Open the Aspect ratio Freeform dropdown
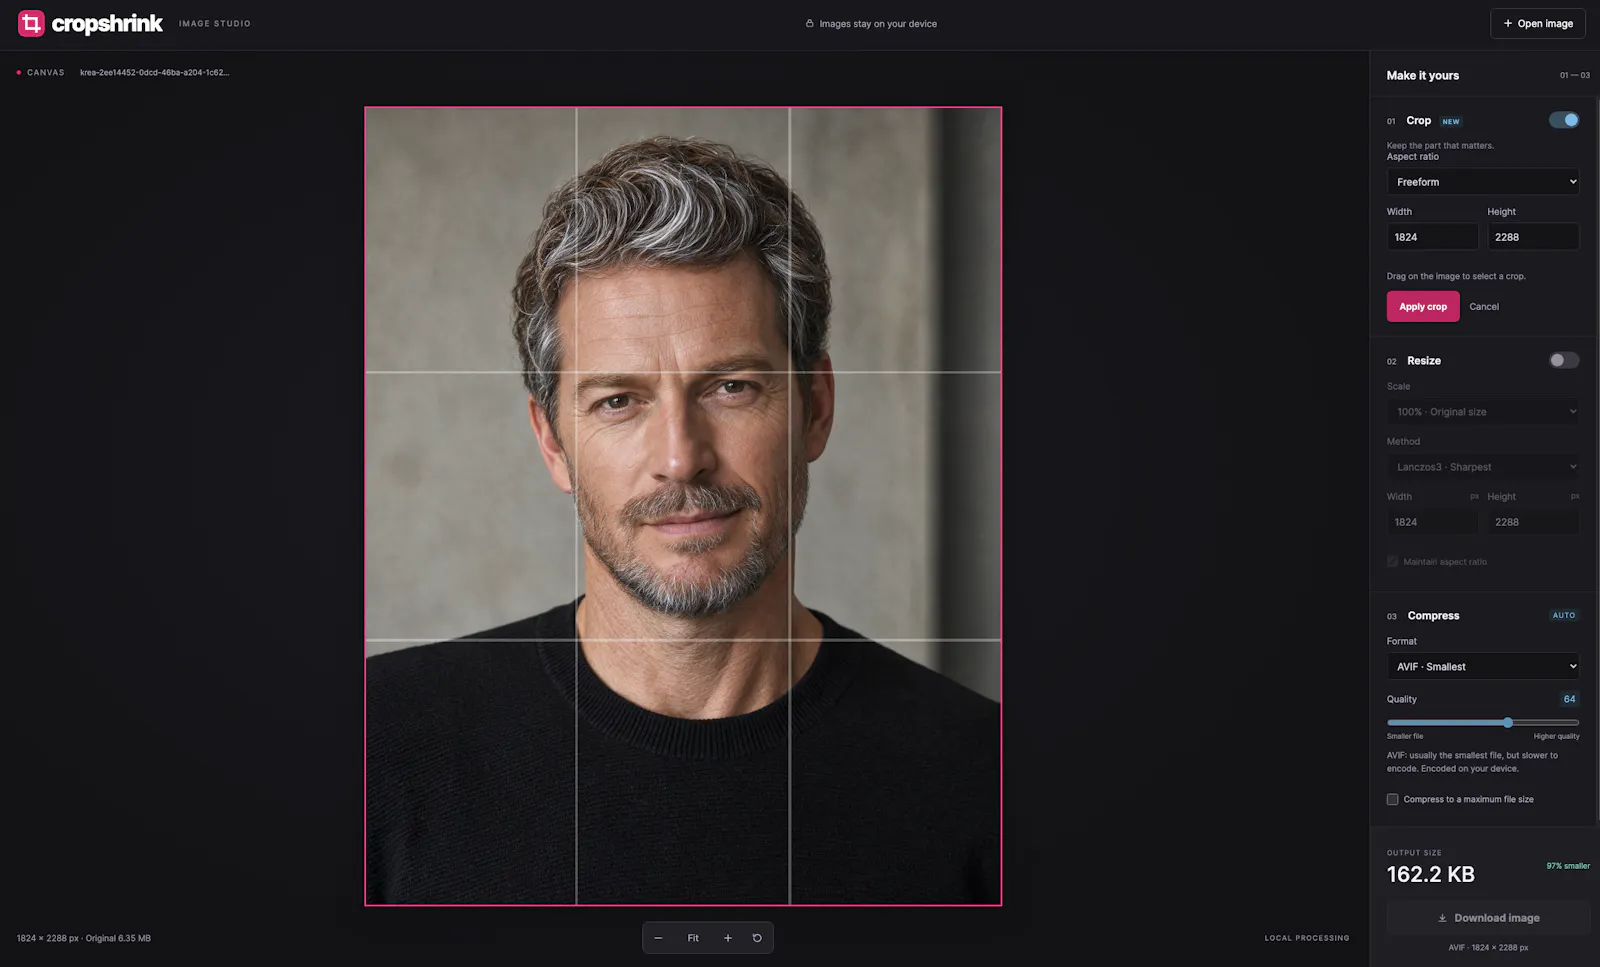This screenshot has height=967, width=1600. coord(1483,182)
